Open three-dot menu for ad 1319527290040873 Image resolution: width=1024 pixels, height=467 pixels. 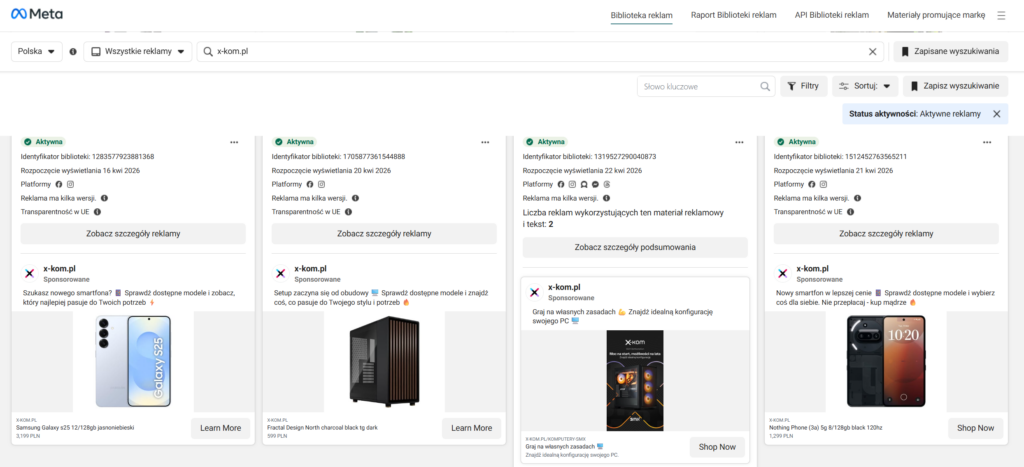tap(739, 142)
